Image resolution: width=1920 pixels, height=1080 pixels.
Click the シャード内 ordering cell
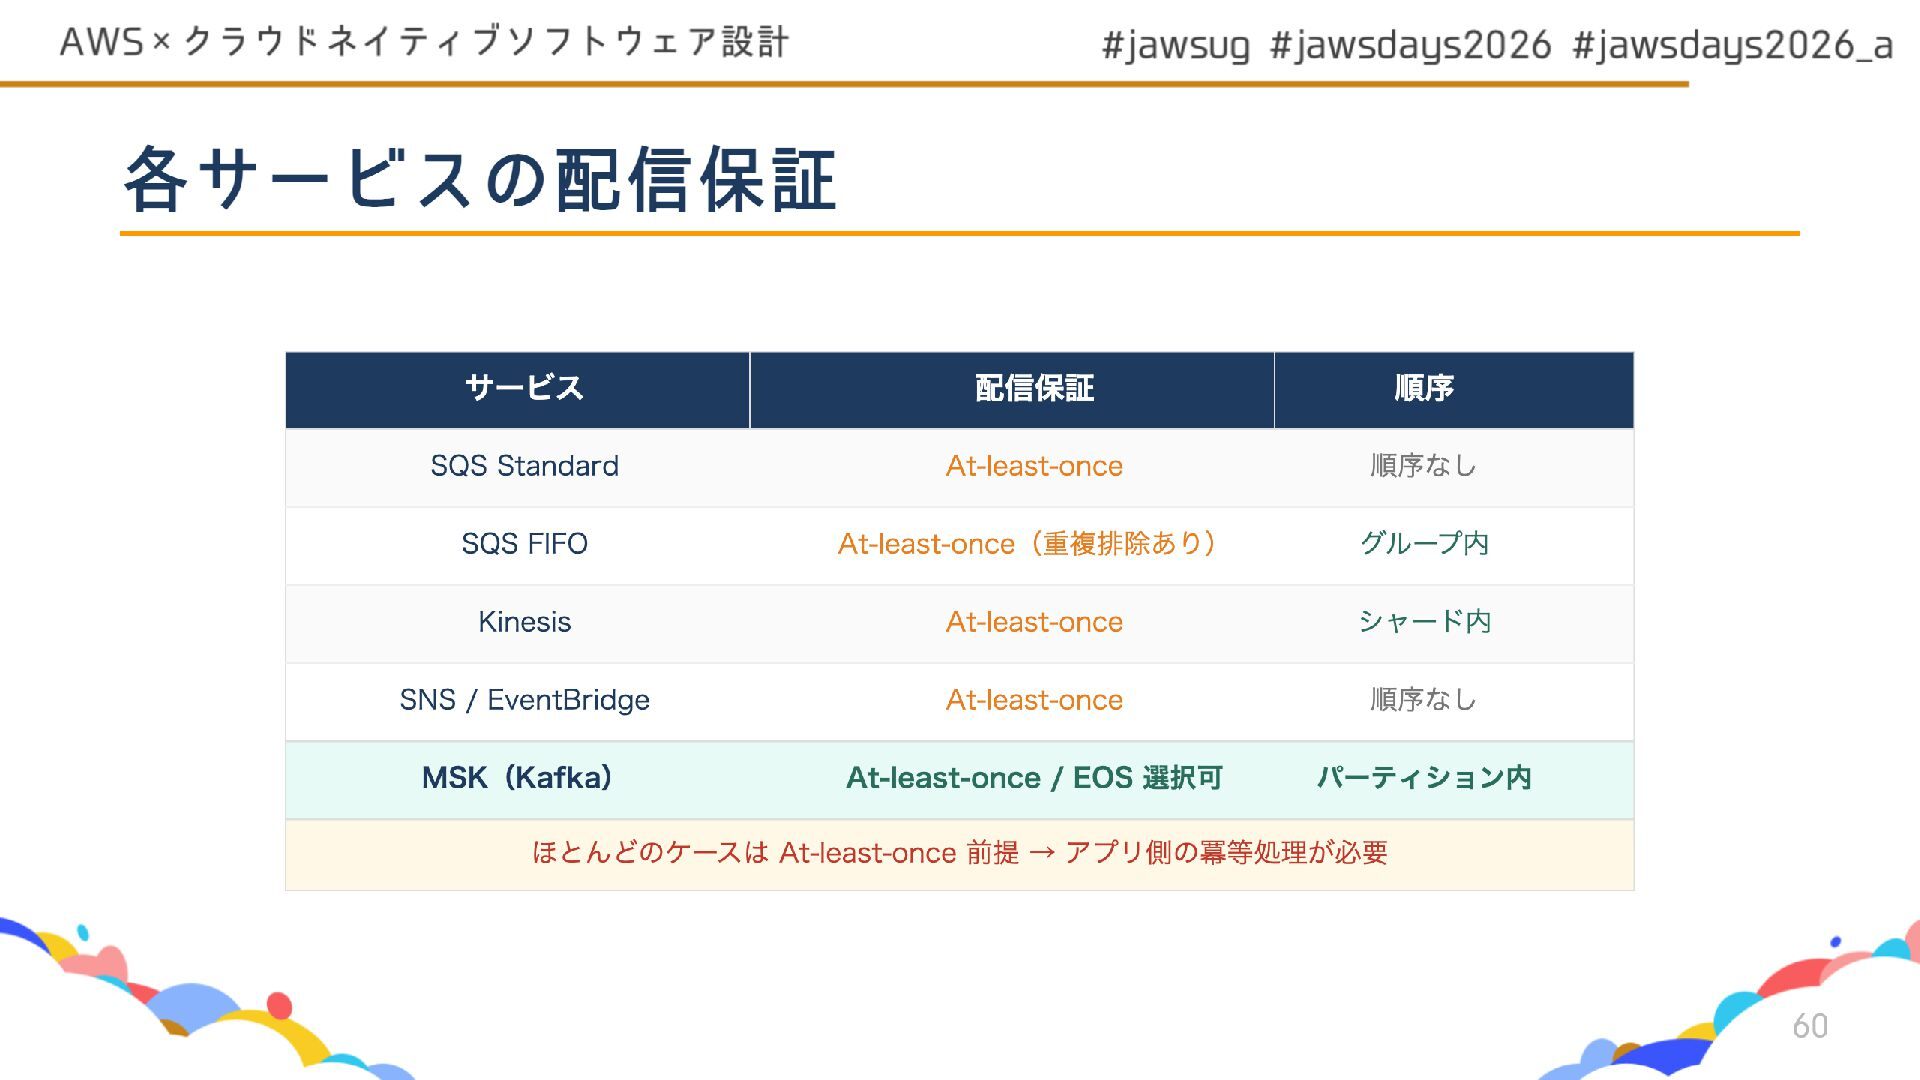point(1424,622)
